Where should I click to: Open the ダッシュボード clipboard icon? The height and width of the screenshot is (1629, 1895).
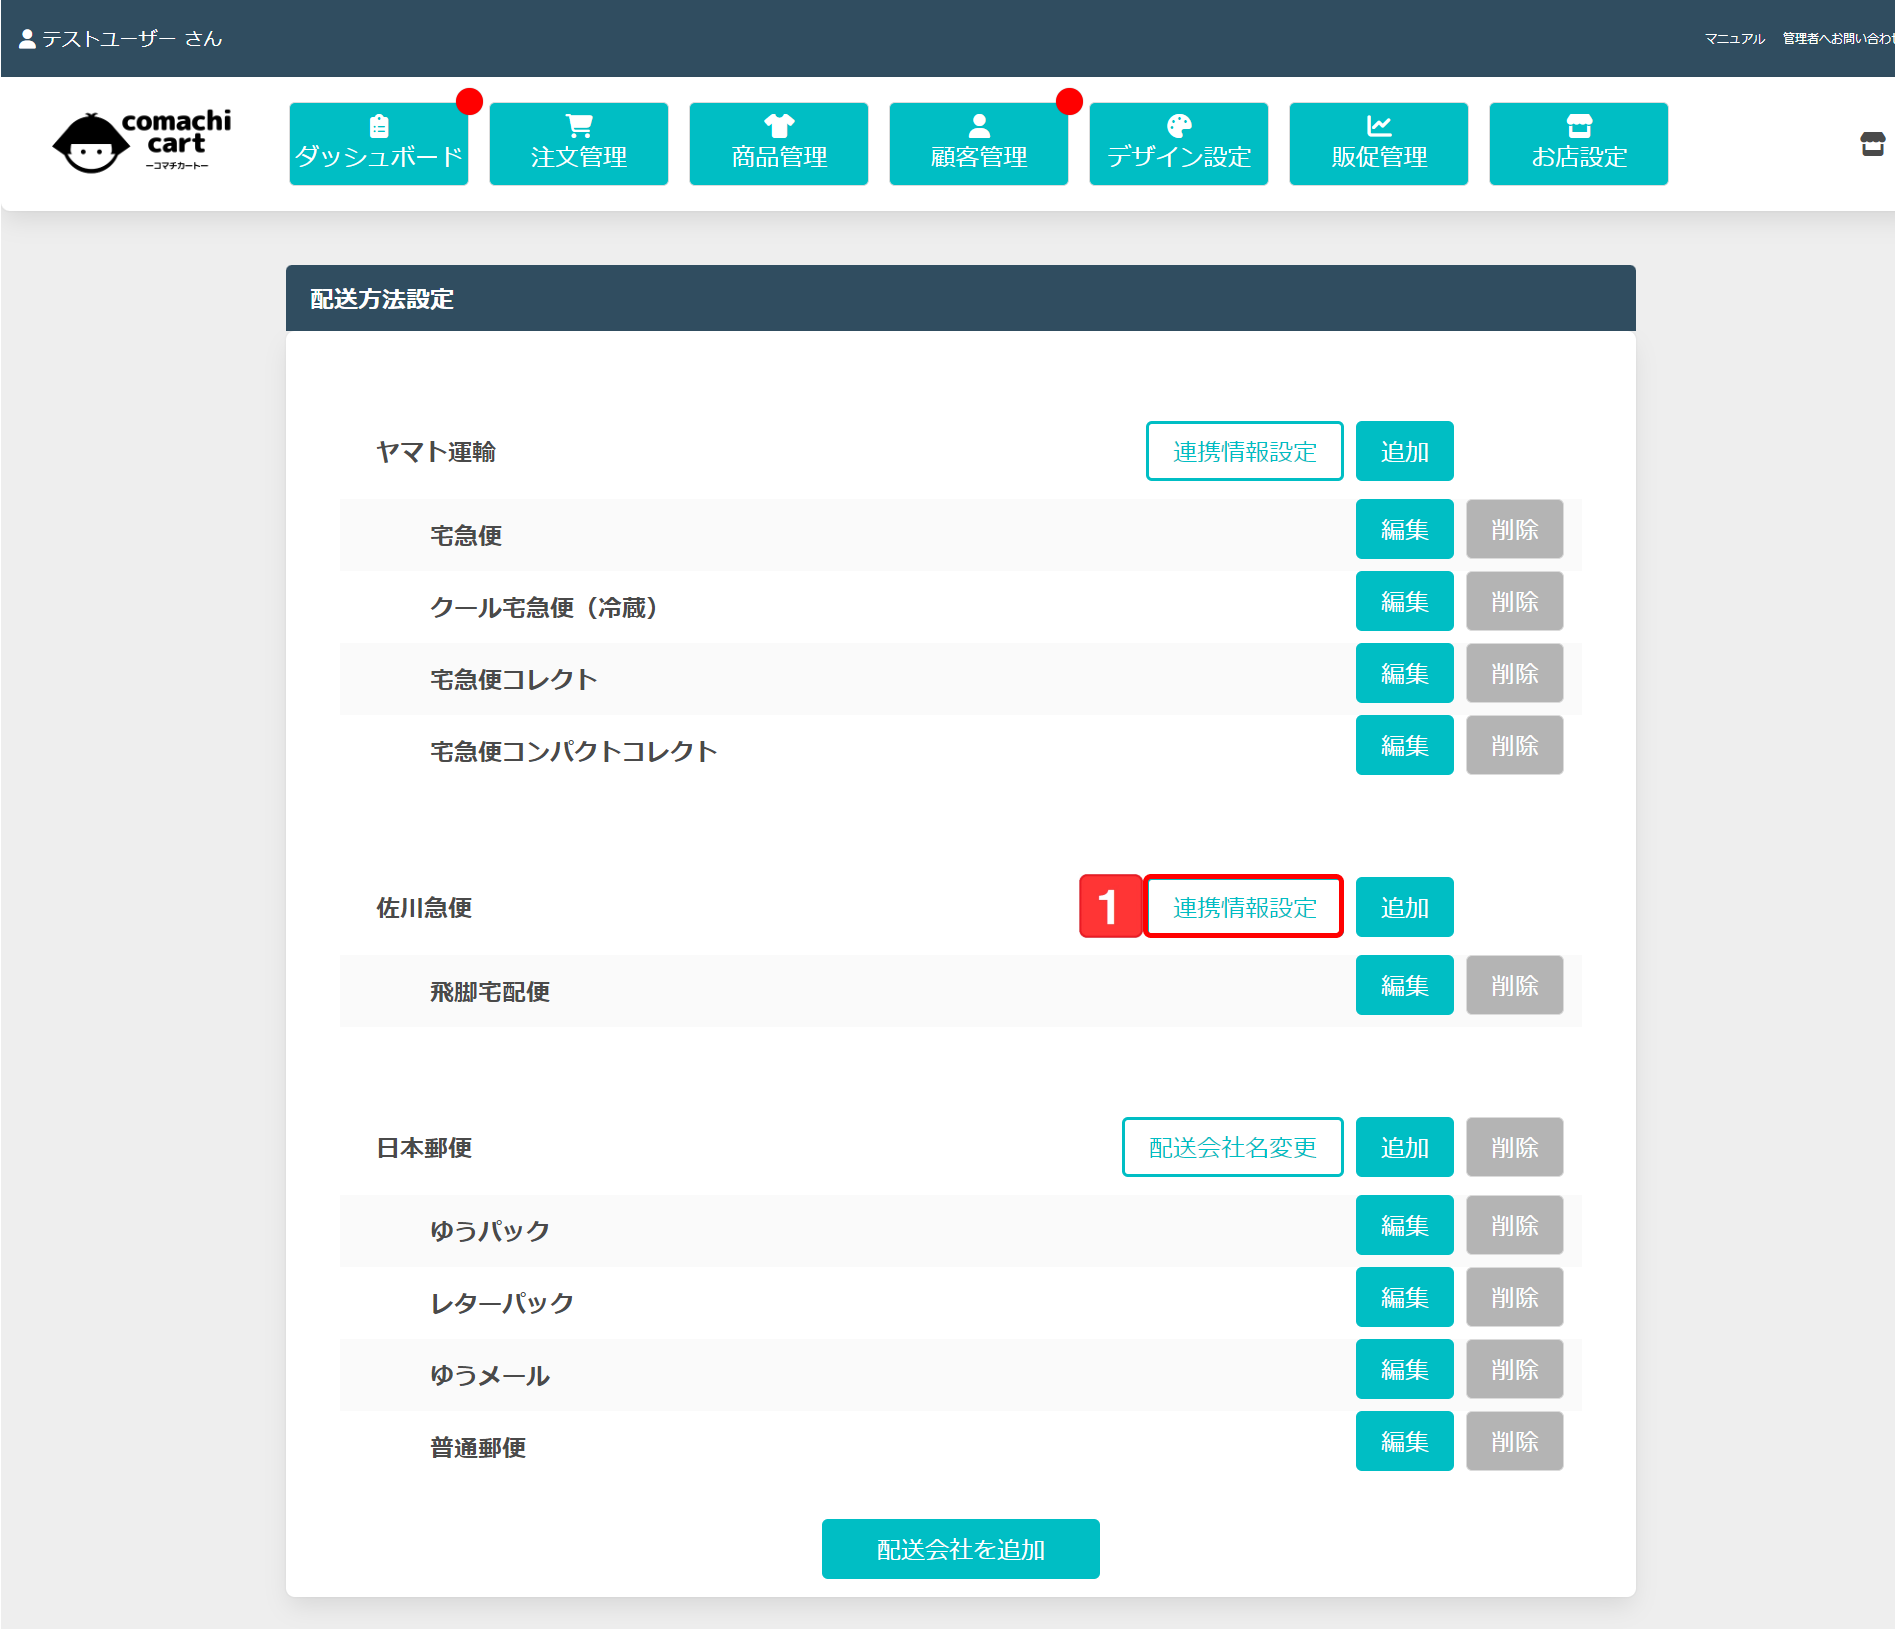(379, 126)
